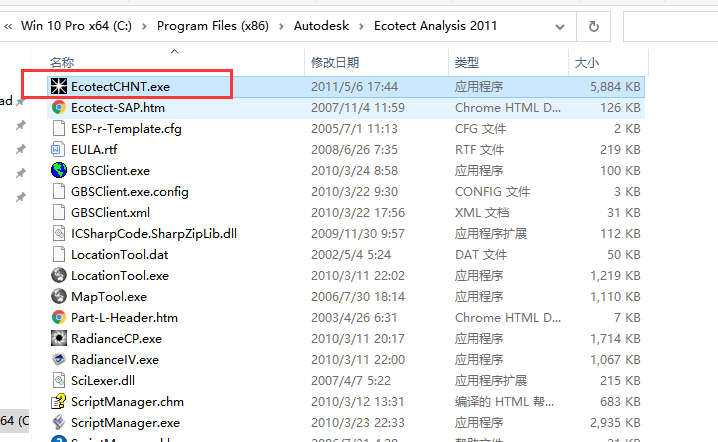
Task: Click the XML 文档 type cell
Action: (482, 213)
